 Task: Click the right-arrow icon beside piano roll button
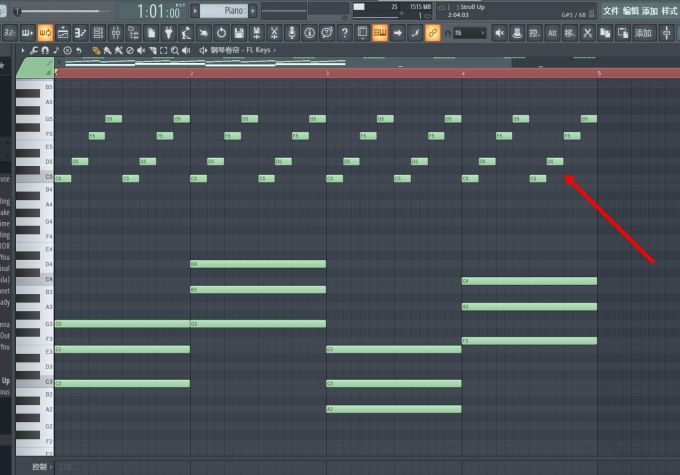click(397, 33)
